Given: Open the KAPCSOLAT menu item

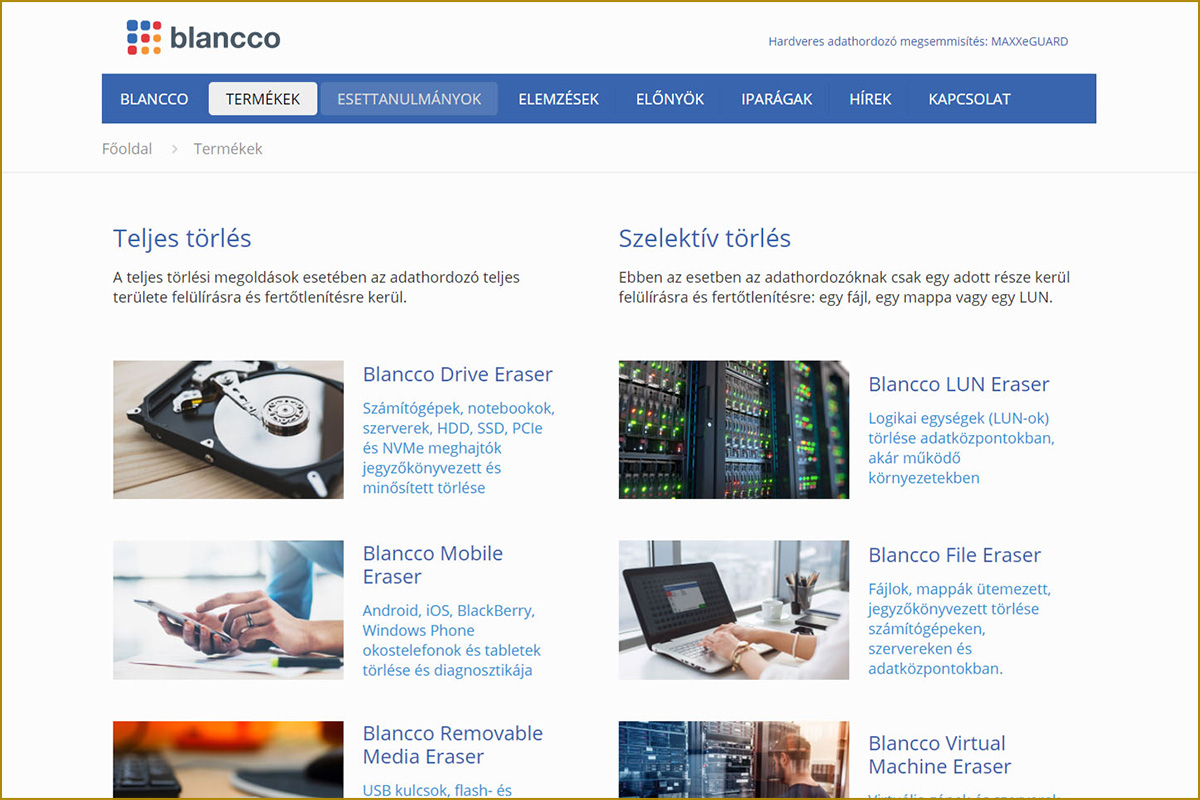Looking at the screenshot, I should point(969,99).
